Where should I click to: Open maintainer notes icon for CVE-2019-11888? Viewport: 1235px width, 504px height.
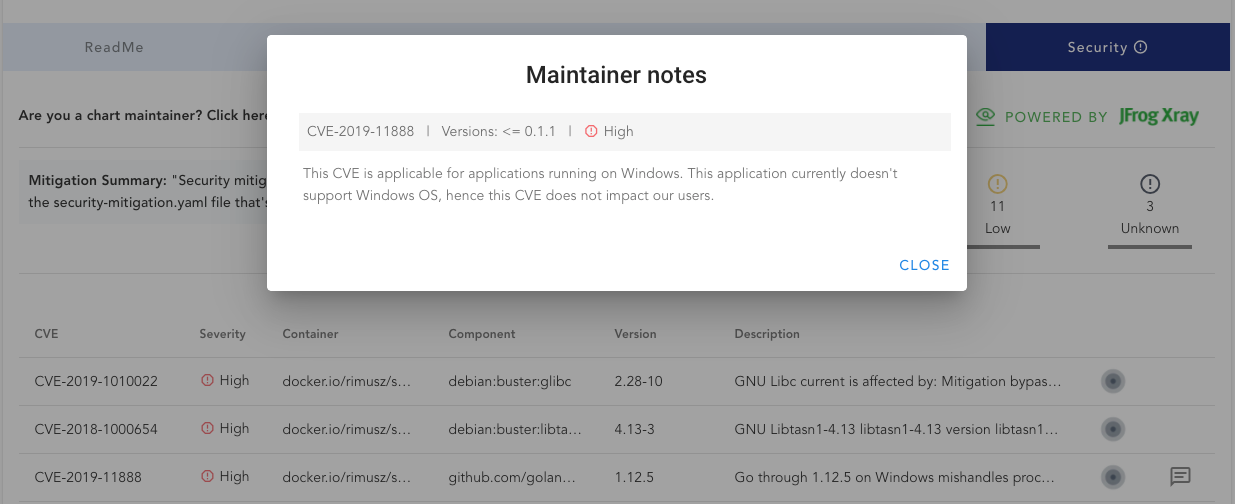(1179, 477)
